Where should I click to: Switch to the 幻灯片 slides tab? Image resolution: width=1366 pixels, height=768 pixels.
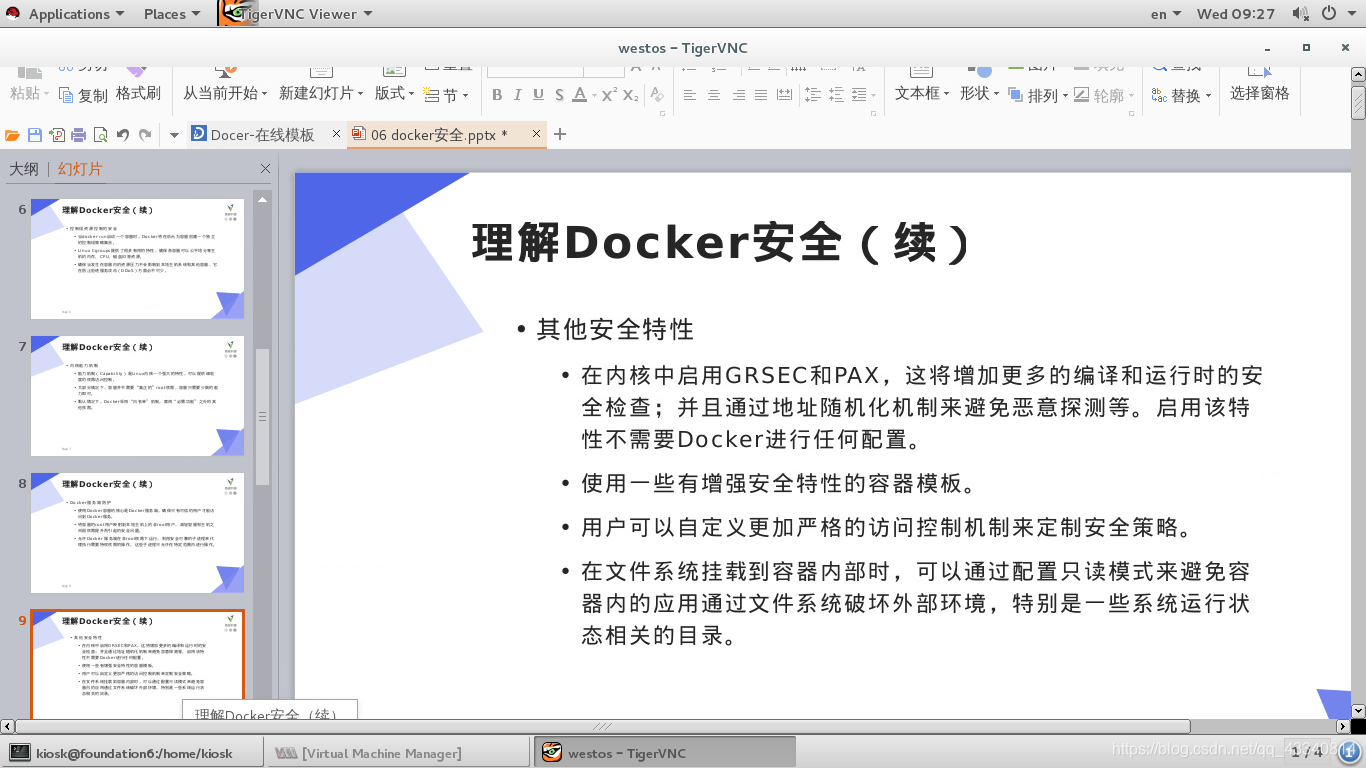[80, 169]
